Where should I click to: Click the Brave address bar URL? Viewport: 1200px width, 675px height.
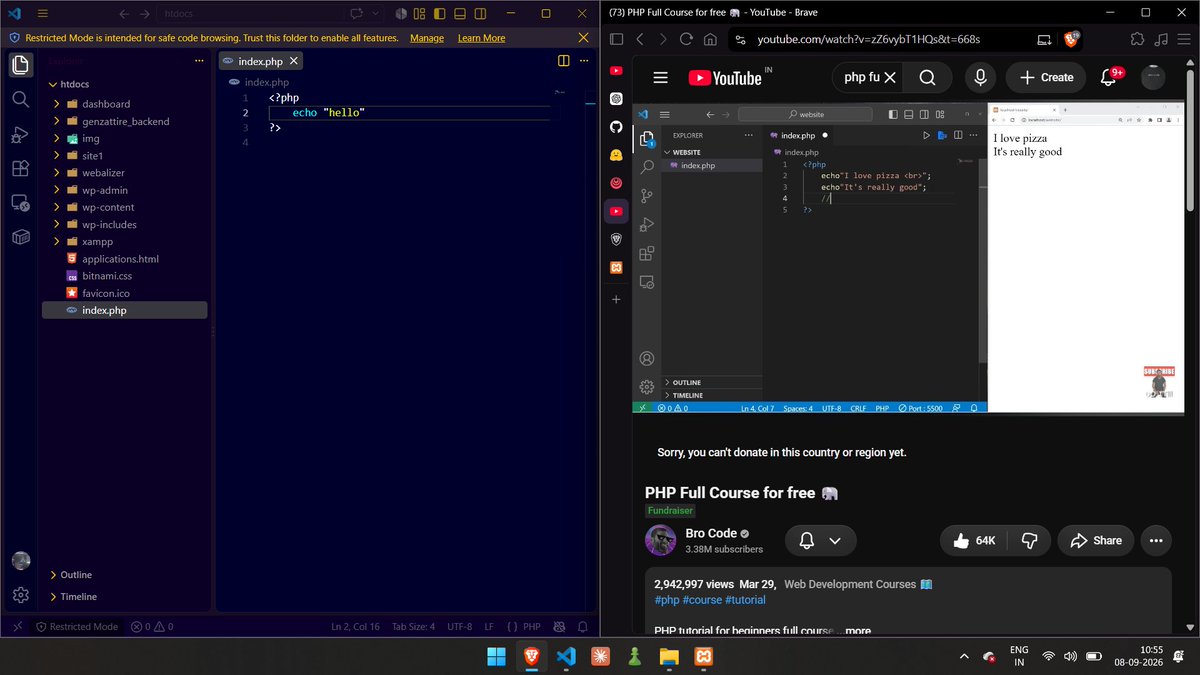coord(868,39)
